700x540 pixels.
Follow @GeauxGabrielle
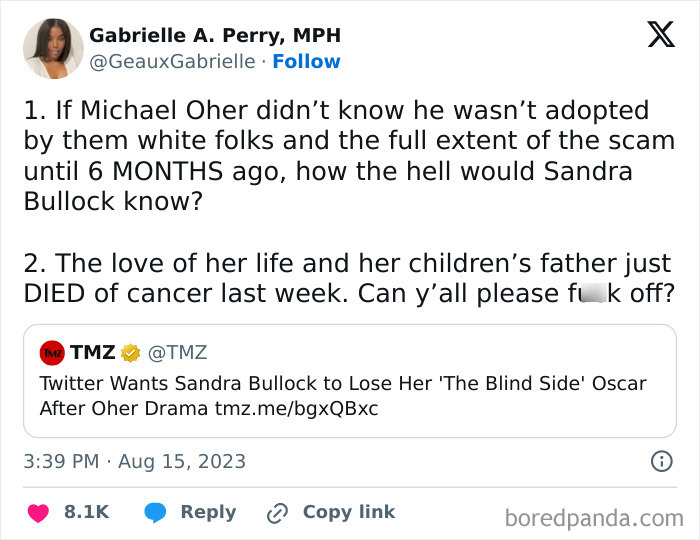pyautogui.click(x=307, y=62)
